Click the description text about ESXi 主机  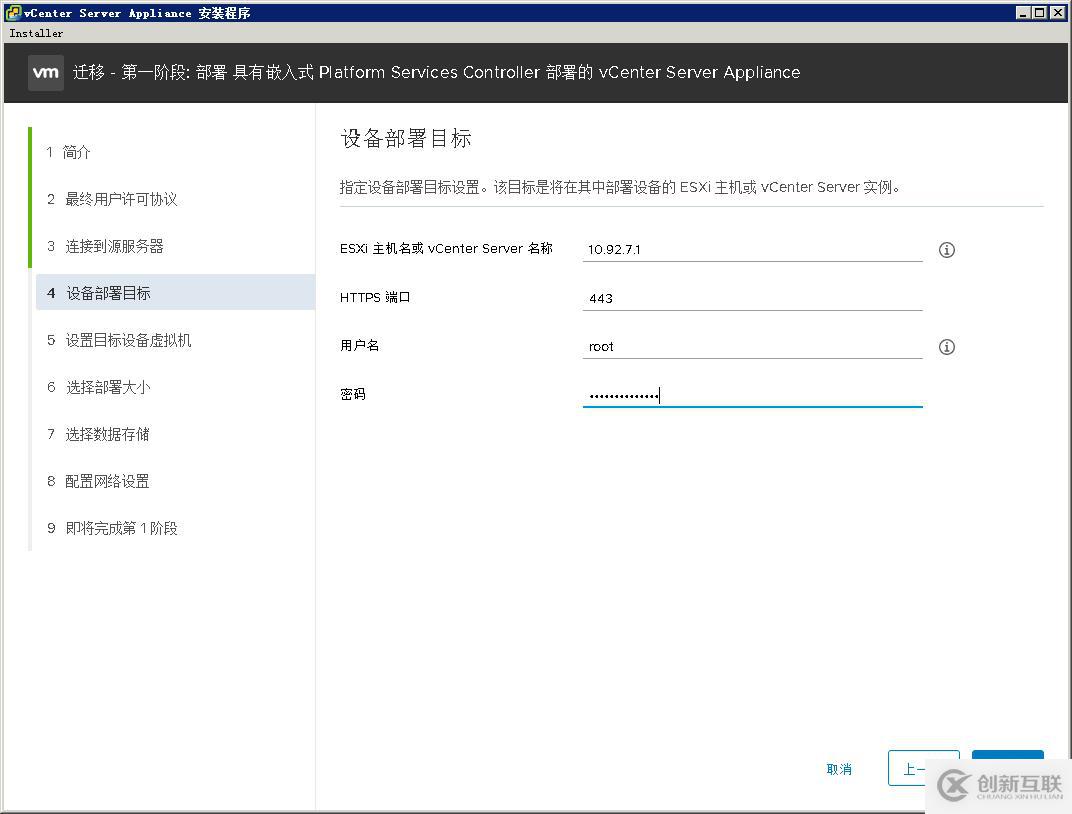tap(619, 187)
